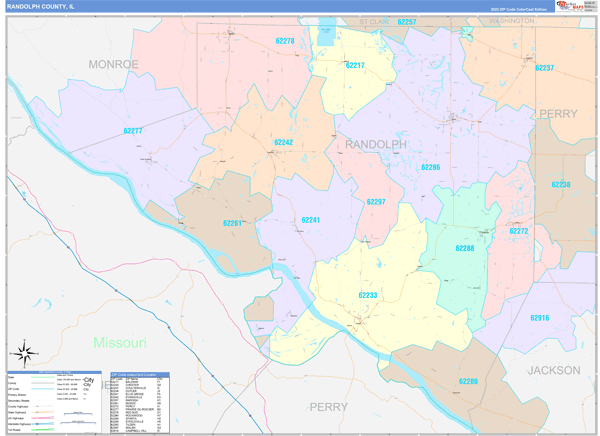Click the Missouri state label
600x436 pixels.
pyautogui.click(x=120, y=342)
